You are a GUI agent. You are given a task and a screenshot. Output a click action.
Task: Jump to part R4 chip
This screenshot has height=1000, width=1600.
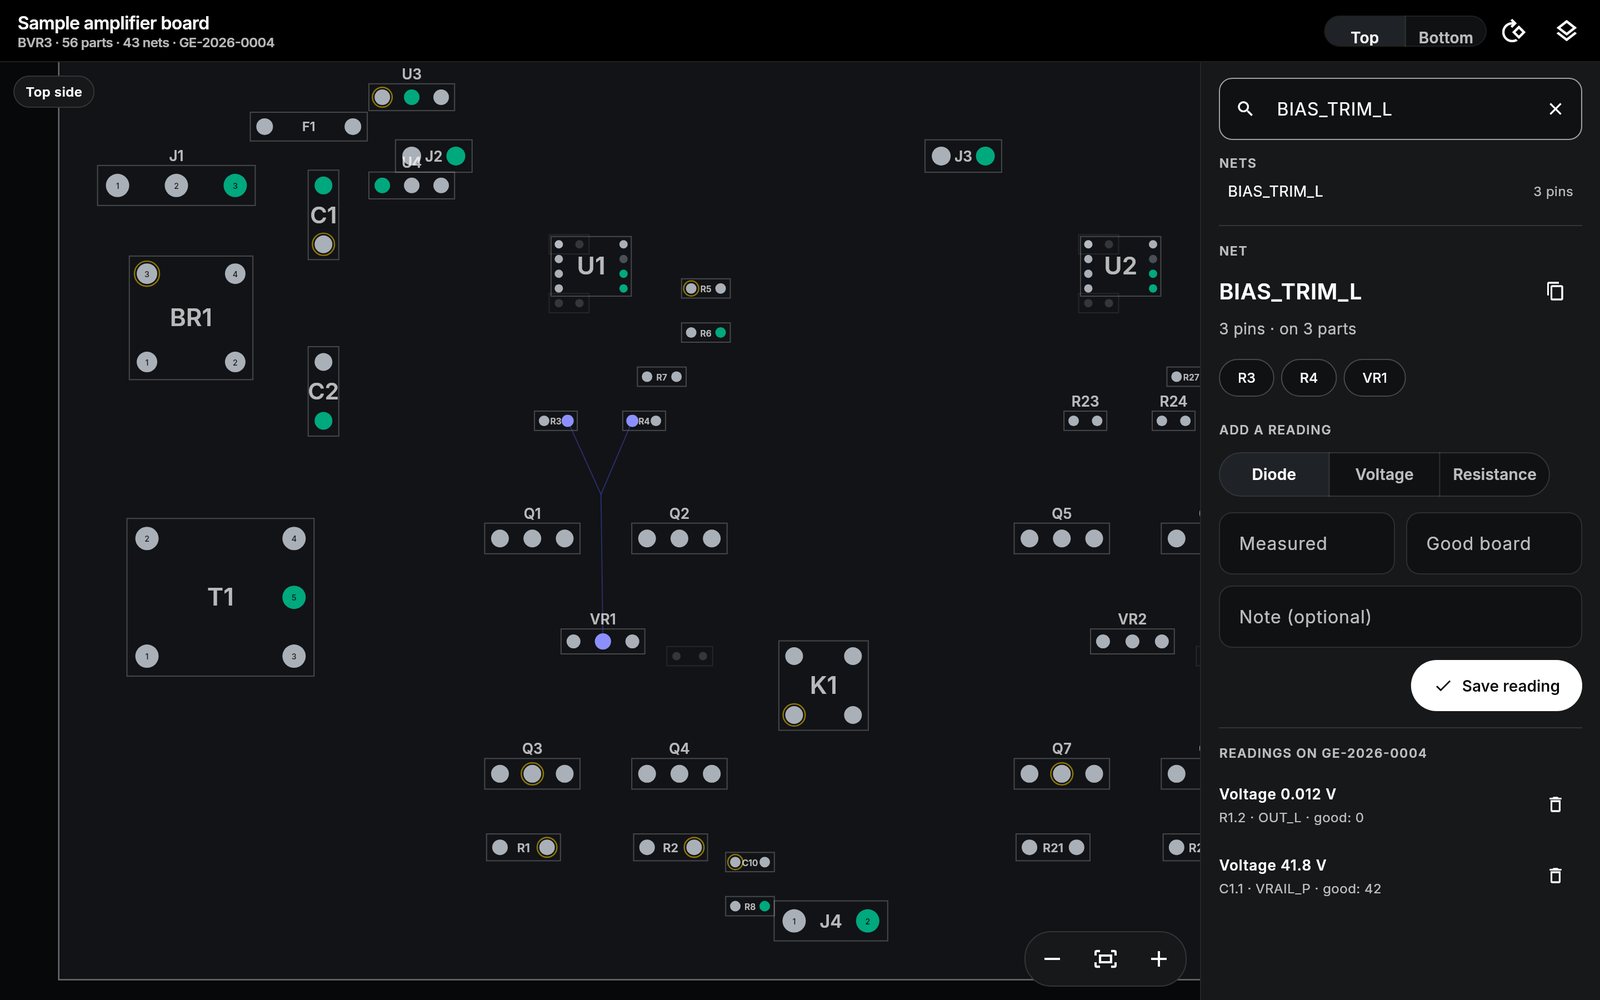click(1309, 378)
